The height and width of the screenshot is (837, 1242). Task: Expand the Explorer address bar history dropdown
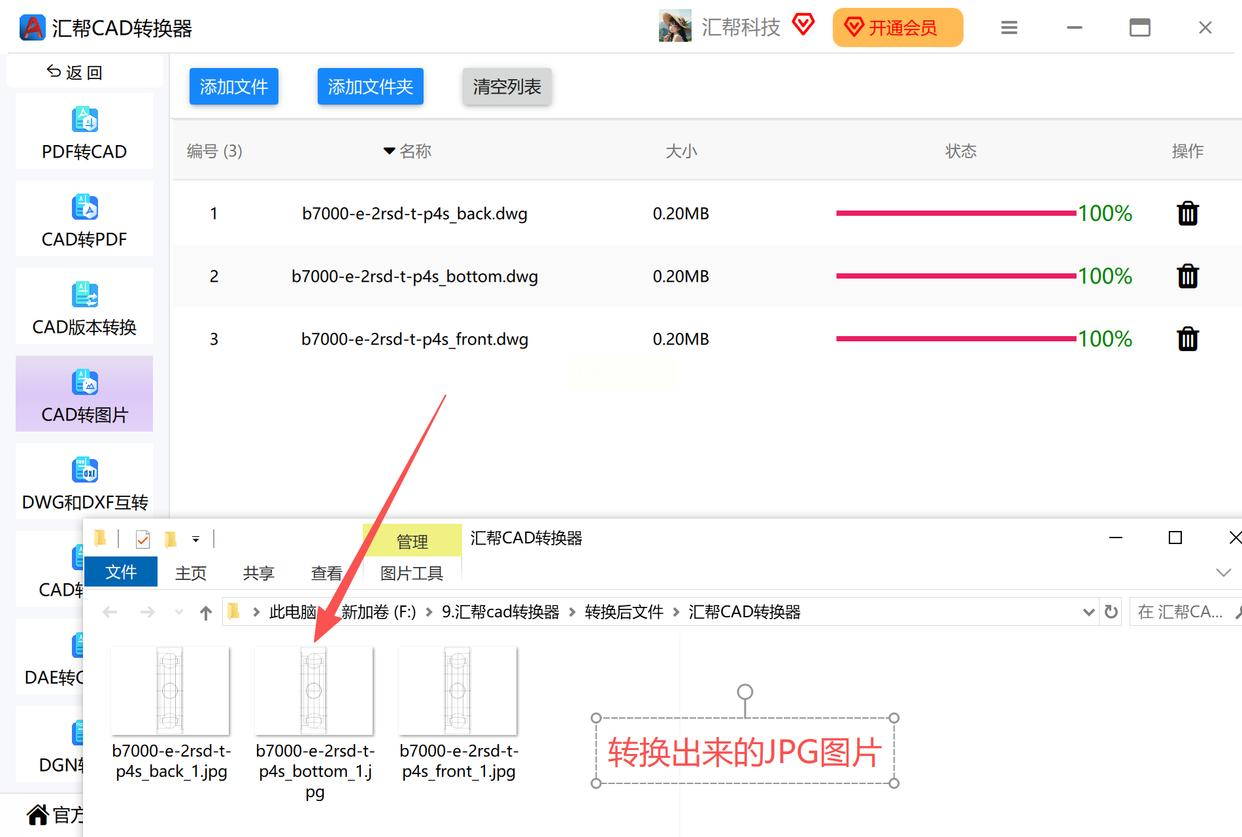1089,612
